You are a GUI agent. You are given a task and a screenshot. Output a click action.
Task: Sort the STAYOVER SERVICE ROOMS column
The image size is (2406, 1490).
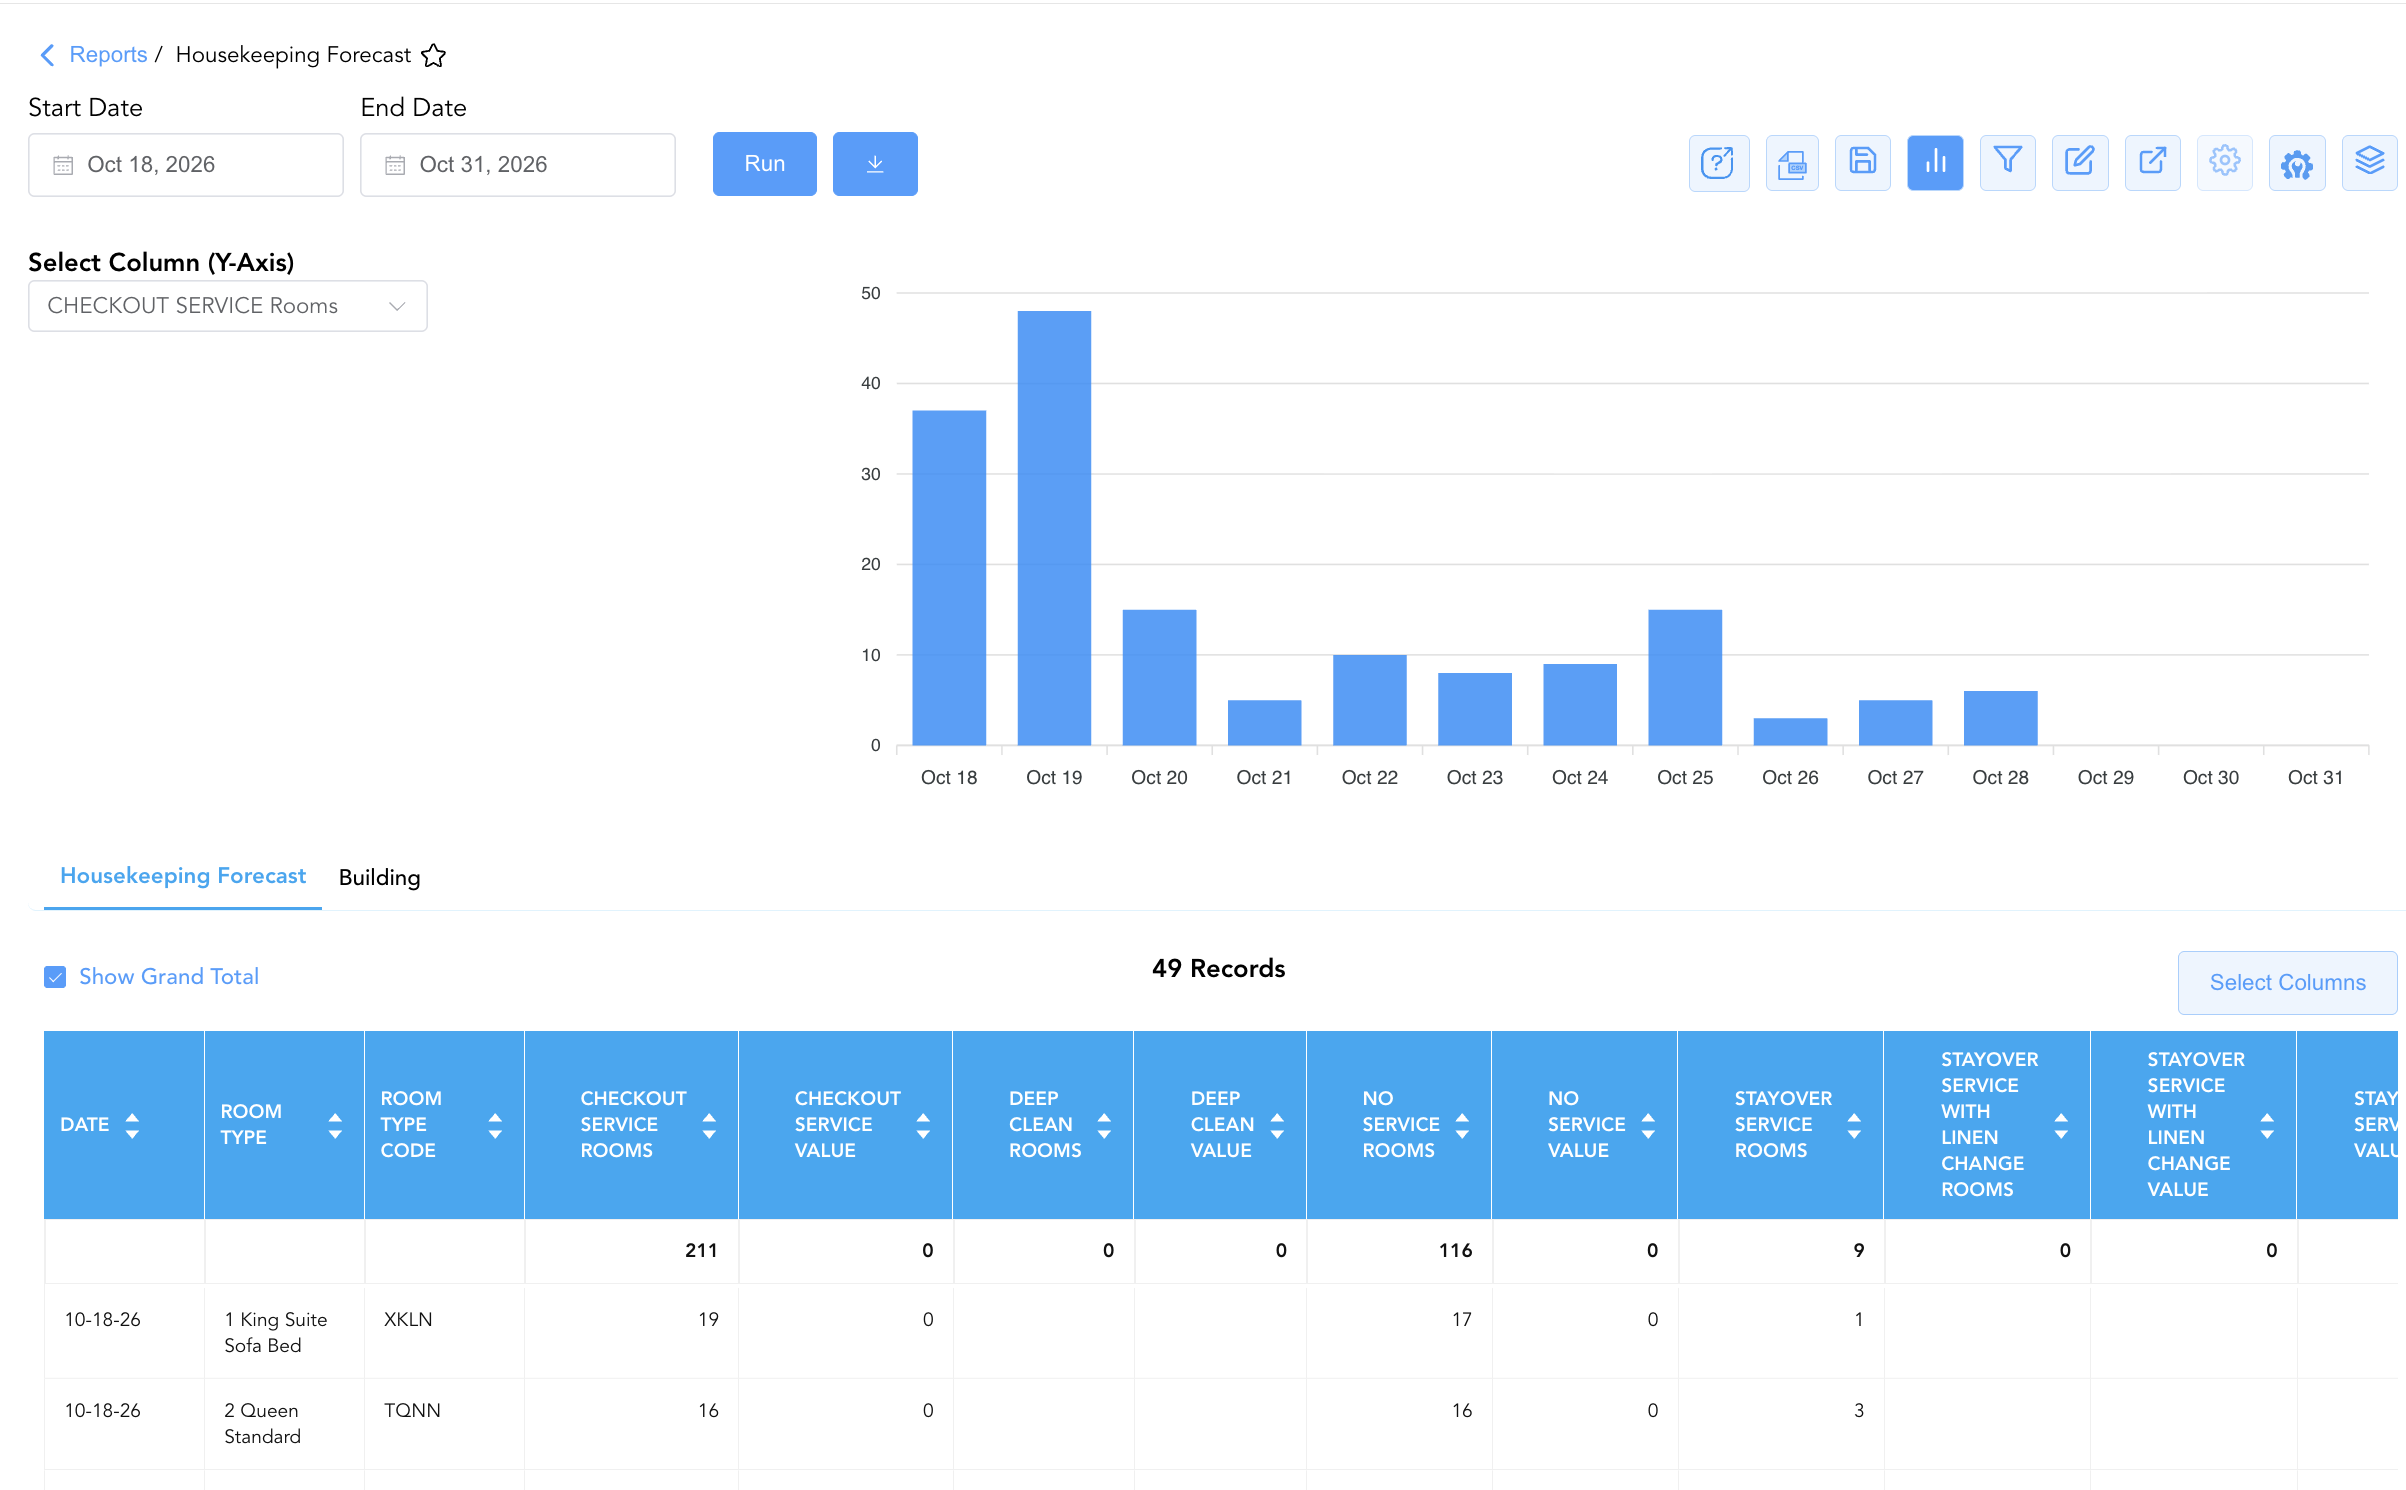1854,1125
